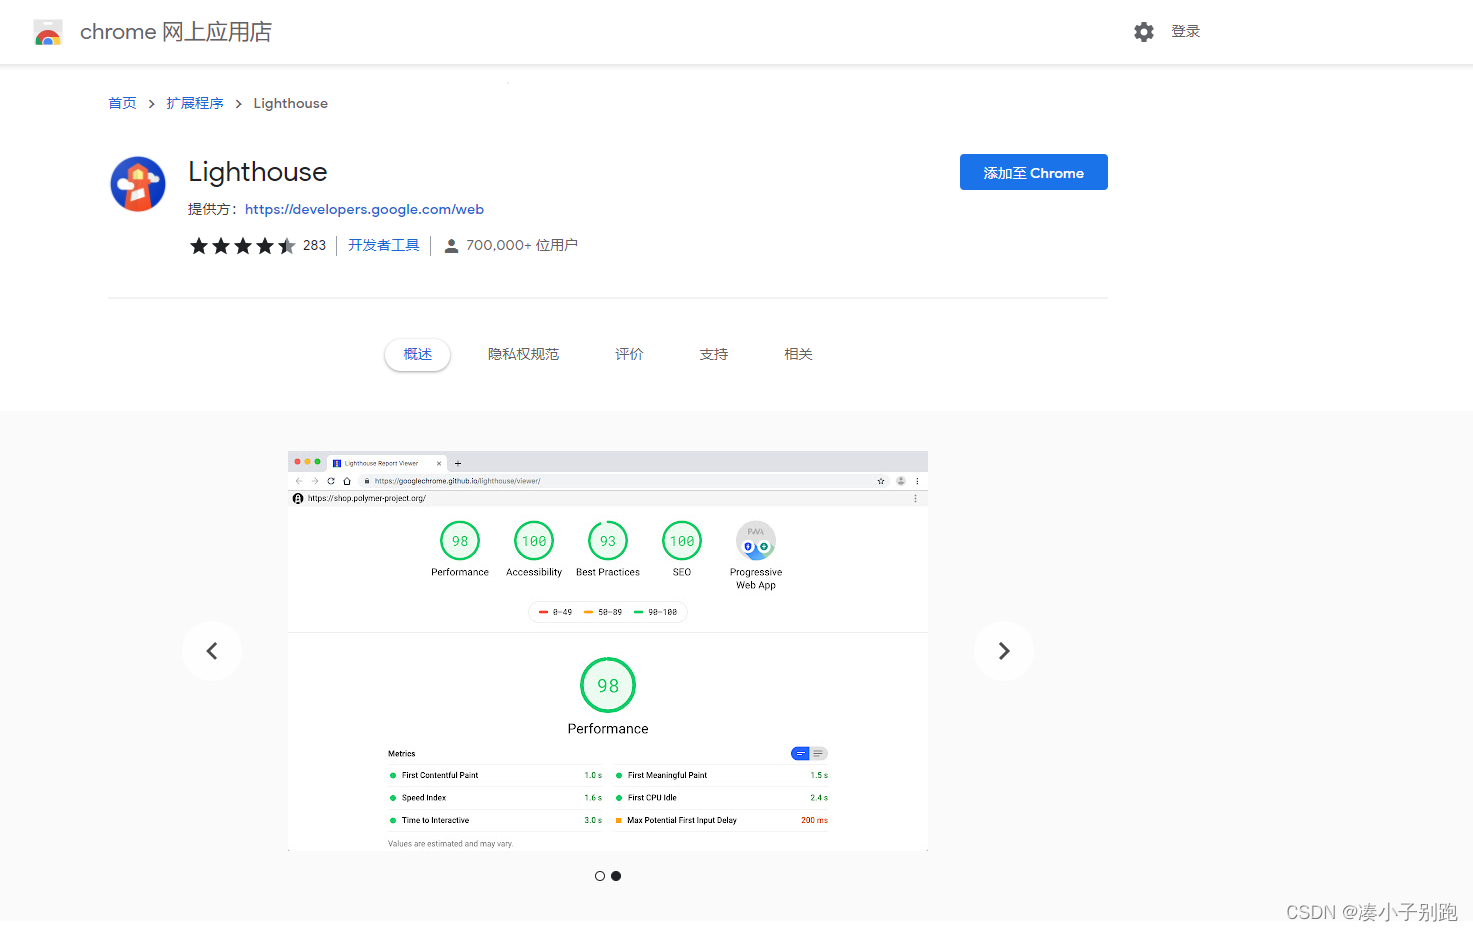Open the 扩展程序 breadcrumb link
This screenshot has height=931, width=1473.
pos(194,103)
